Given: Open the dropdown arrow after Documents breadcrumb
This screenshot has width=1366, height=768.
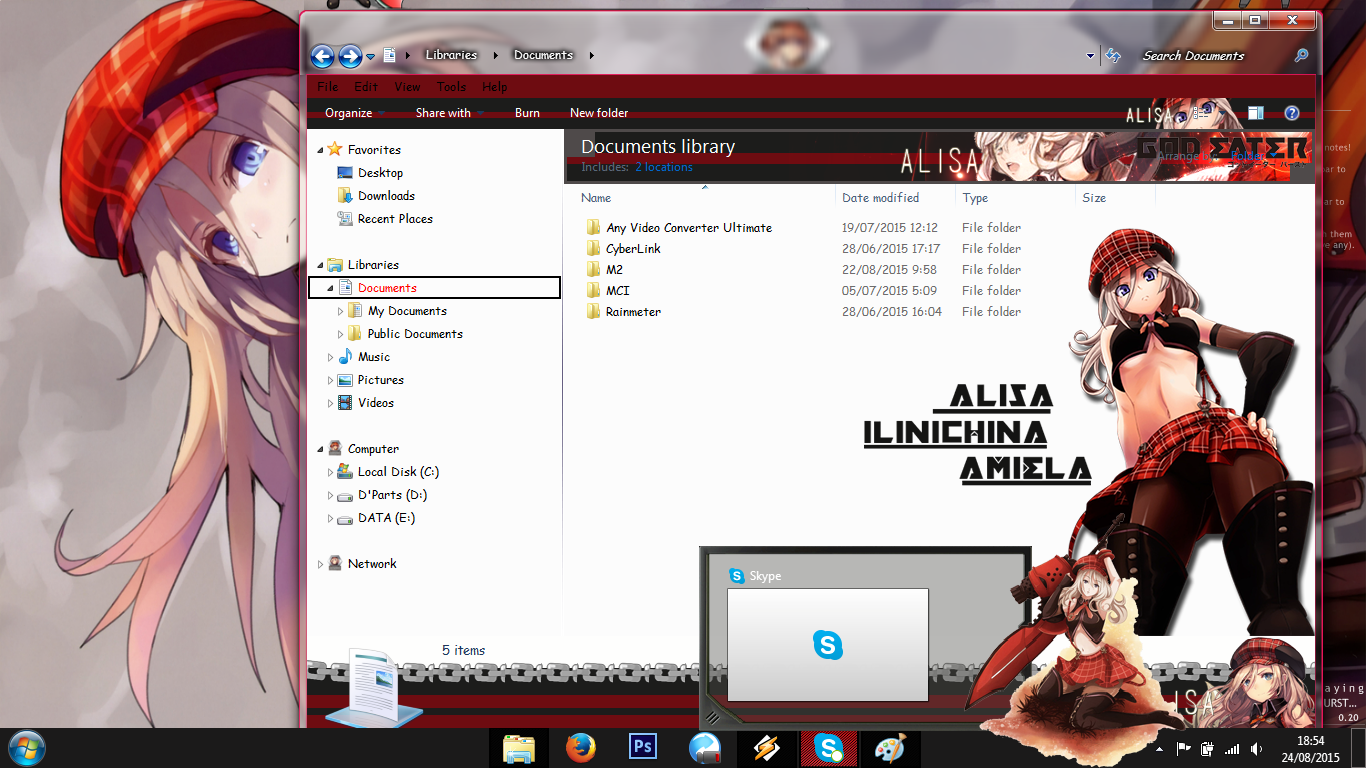Looking at the screenshot, I should tap(591, 56).
